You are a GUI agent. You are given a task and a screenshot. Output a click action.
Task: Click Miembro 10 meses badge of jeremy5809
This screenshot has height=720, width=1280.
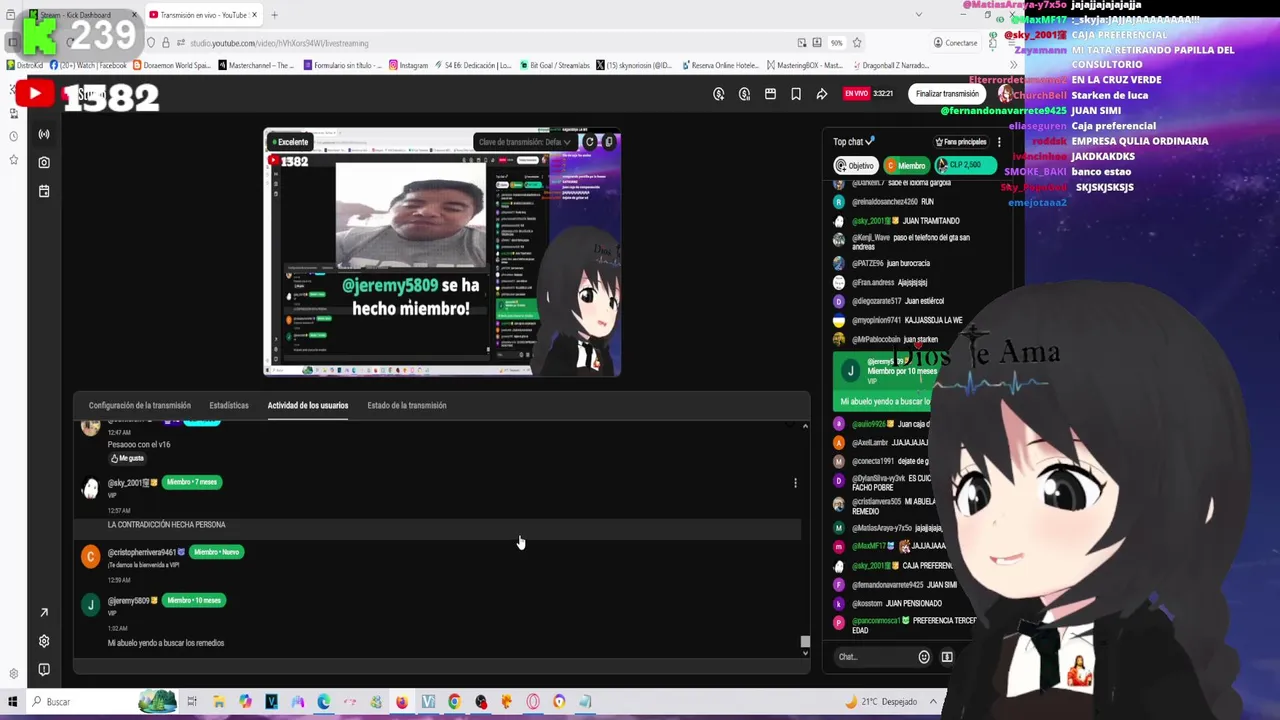pyautogui.click(x=192, y=600)
